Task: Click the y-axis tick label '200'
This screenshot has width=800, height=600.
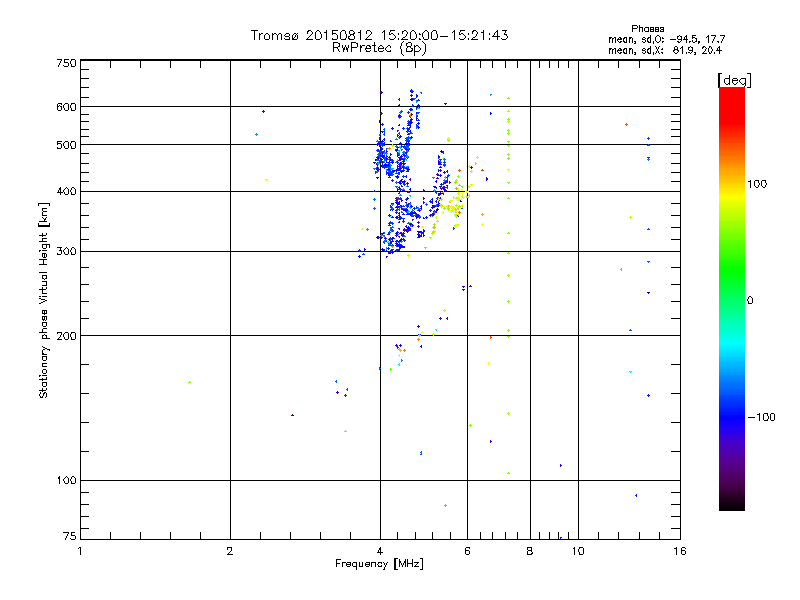Action: pyautogui.click(x=66, y=336)
